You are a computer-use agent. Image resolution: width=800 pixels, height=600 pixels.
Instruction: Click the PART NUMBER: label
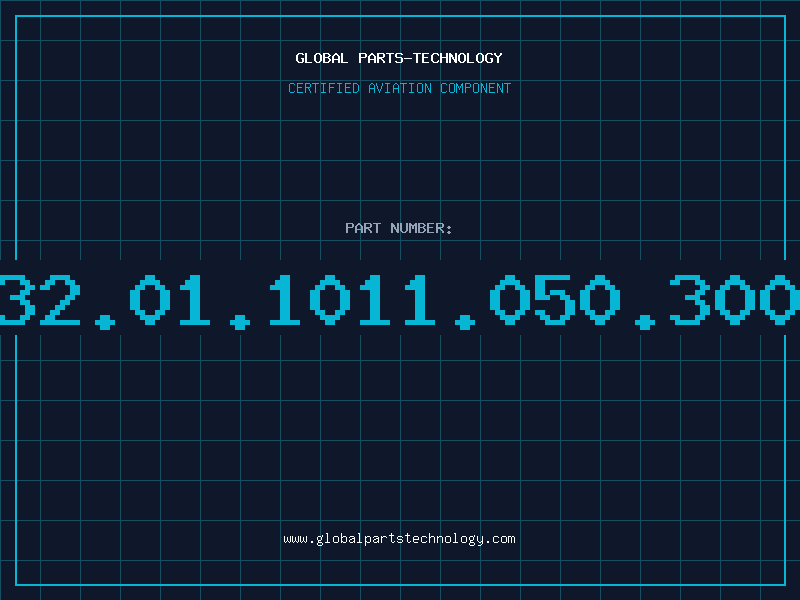pos(399,228)
